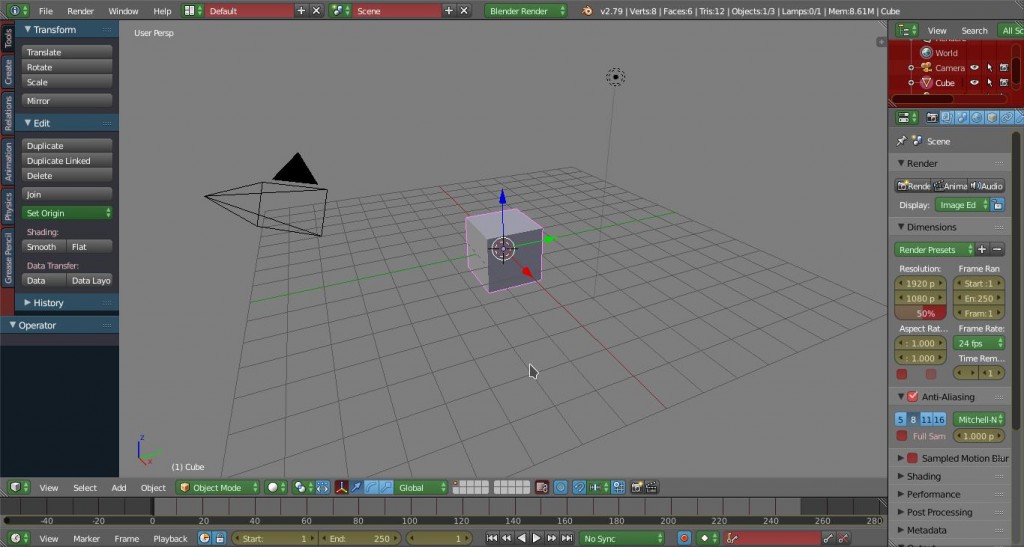Click the Duplicate Linked button
This screenshot has height=547, width=1024.
[67, 161]
